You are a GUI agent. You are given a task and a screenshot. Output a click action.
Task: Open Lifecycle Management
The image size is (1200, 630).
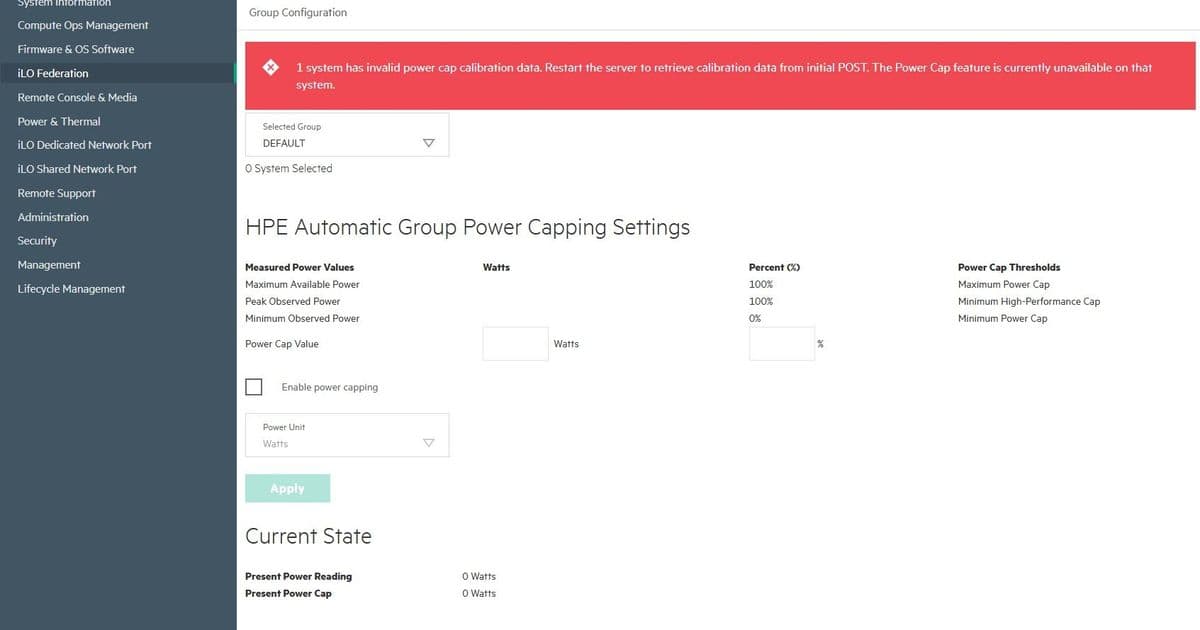[x=70, y=288]
